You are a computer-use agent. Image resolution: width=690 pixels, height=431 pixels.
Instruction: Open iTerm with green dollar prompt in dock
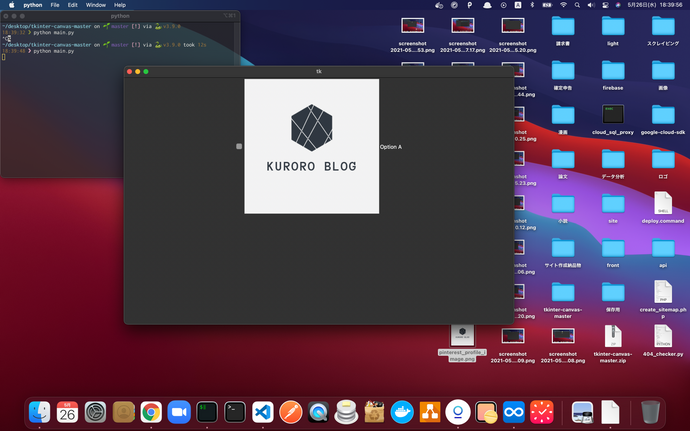pyautogui.click(x=207, y=413)
